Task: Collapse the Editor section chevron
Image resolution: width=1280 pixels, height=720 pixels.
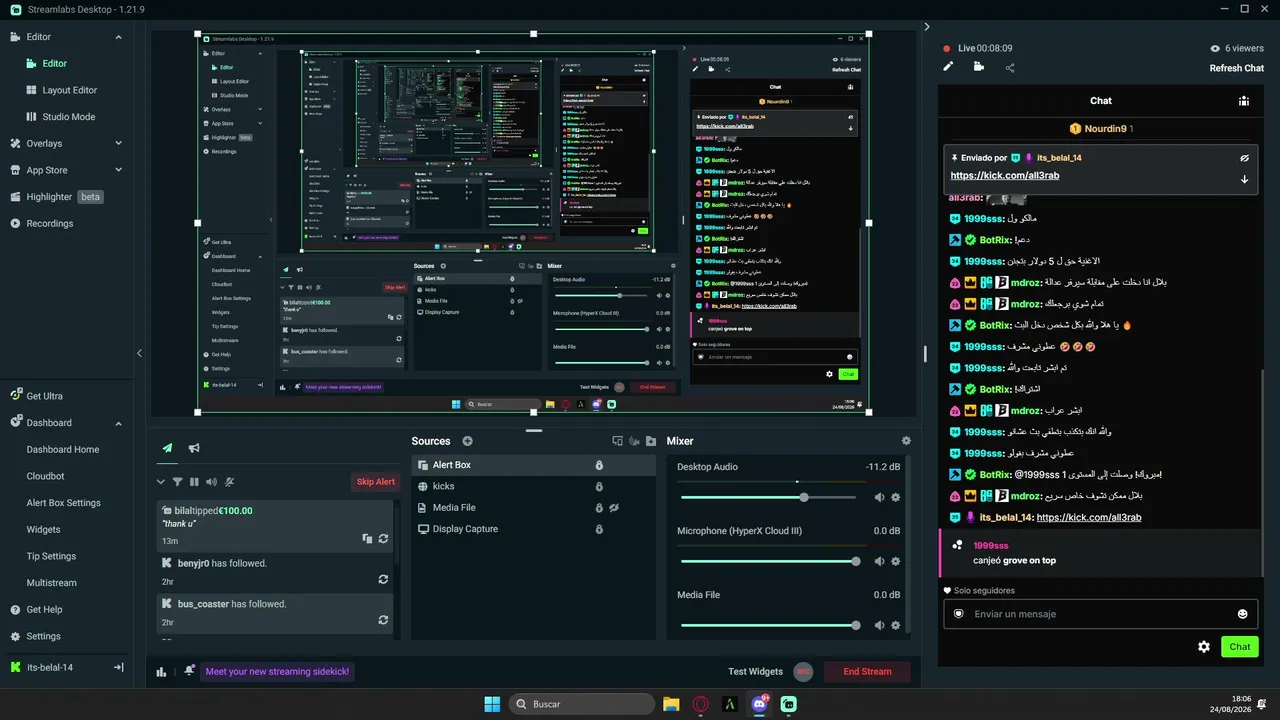Action: 118,37
